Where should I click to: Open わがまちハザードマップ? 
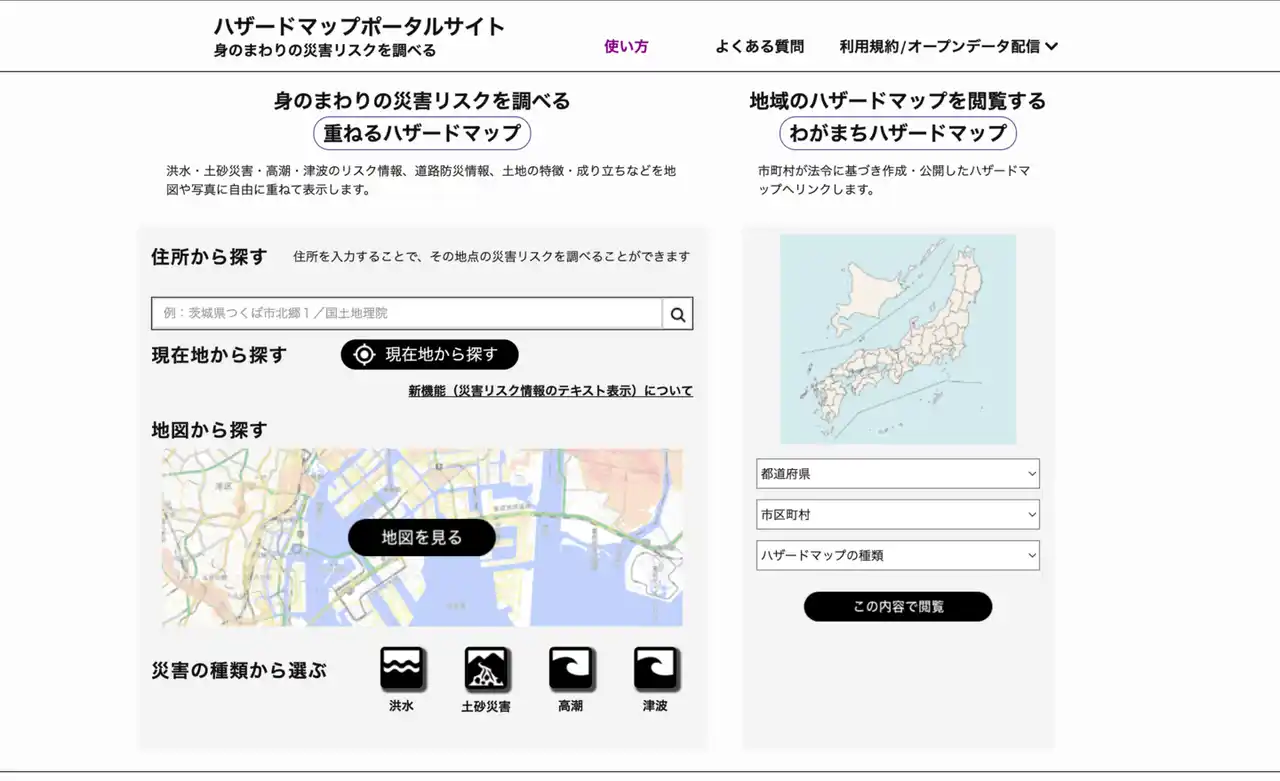pos(896,133)
